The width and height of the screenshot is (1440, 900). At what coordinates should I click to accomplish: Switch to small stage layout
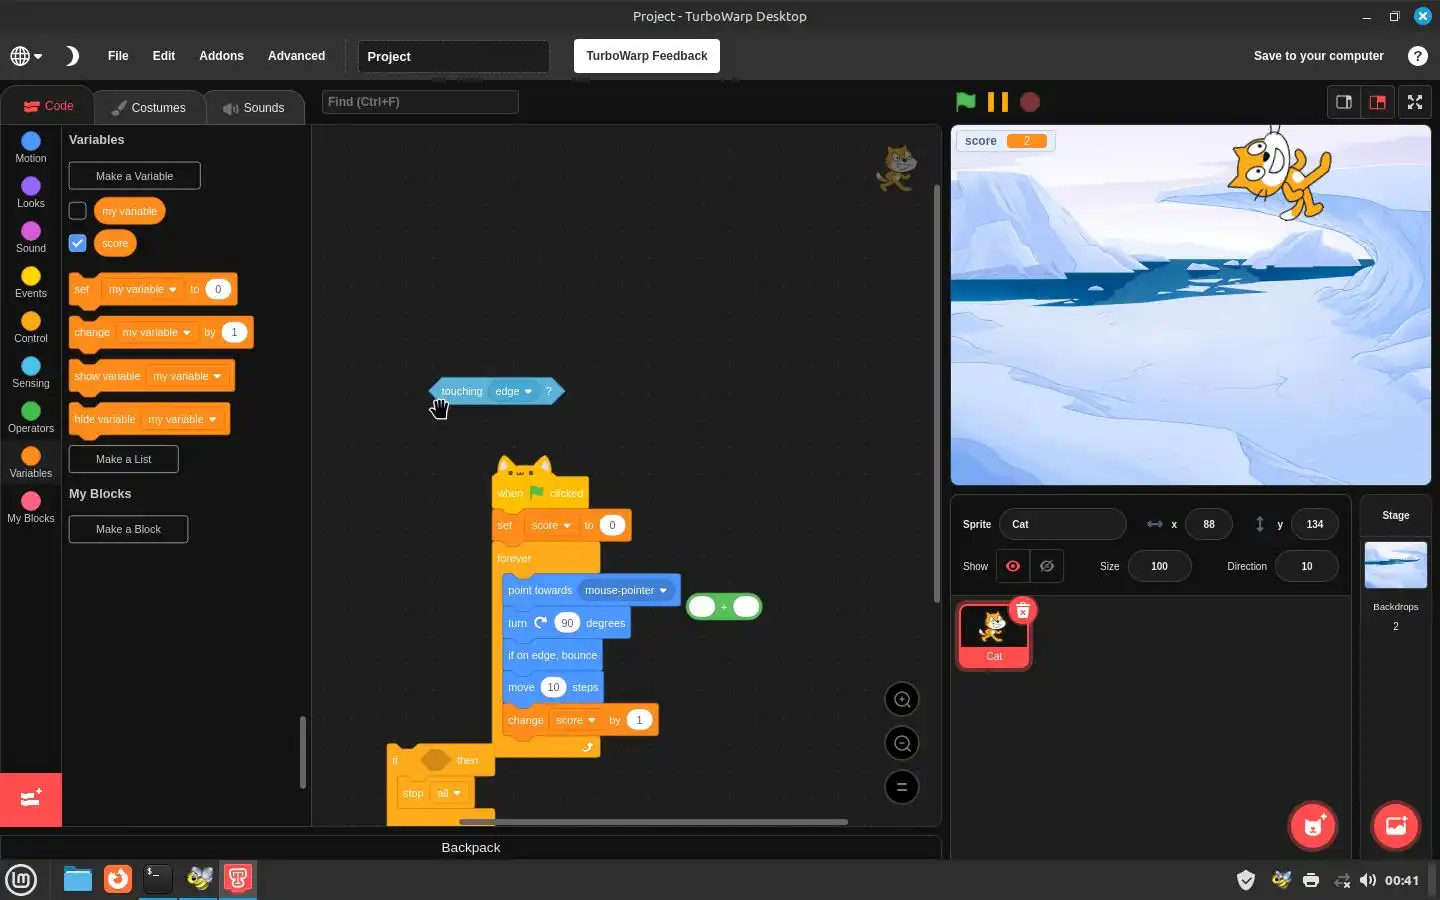click(1344, 102)
